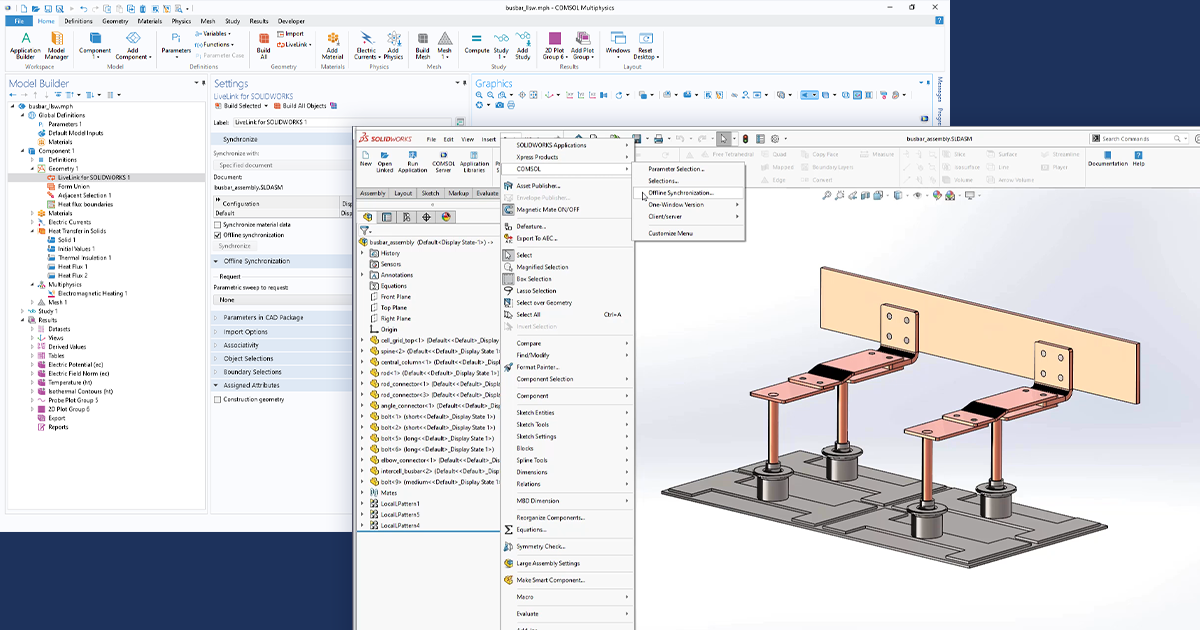Image resolution: width=1200 pixels, height=630 pixels.
Task: Switch to the Sketch tab in SOLIDWORKS
Action: (x=431, y=193)
